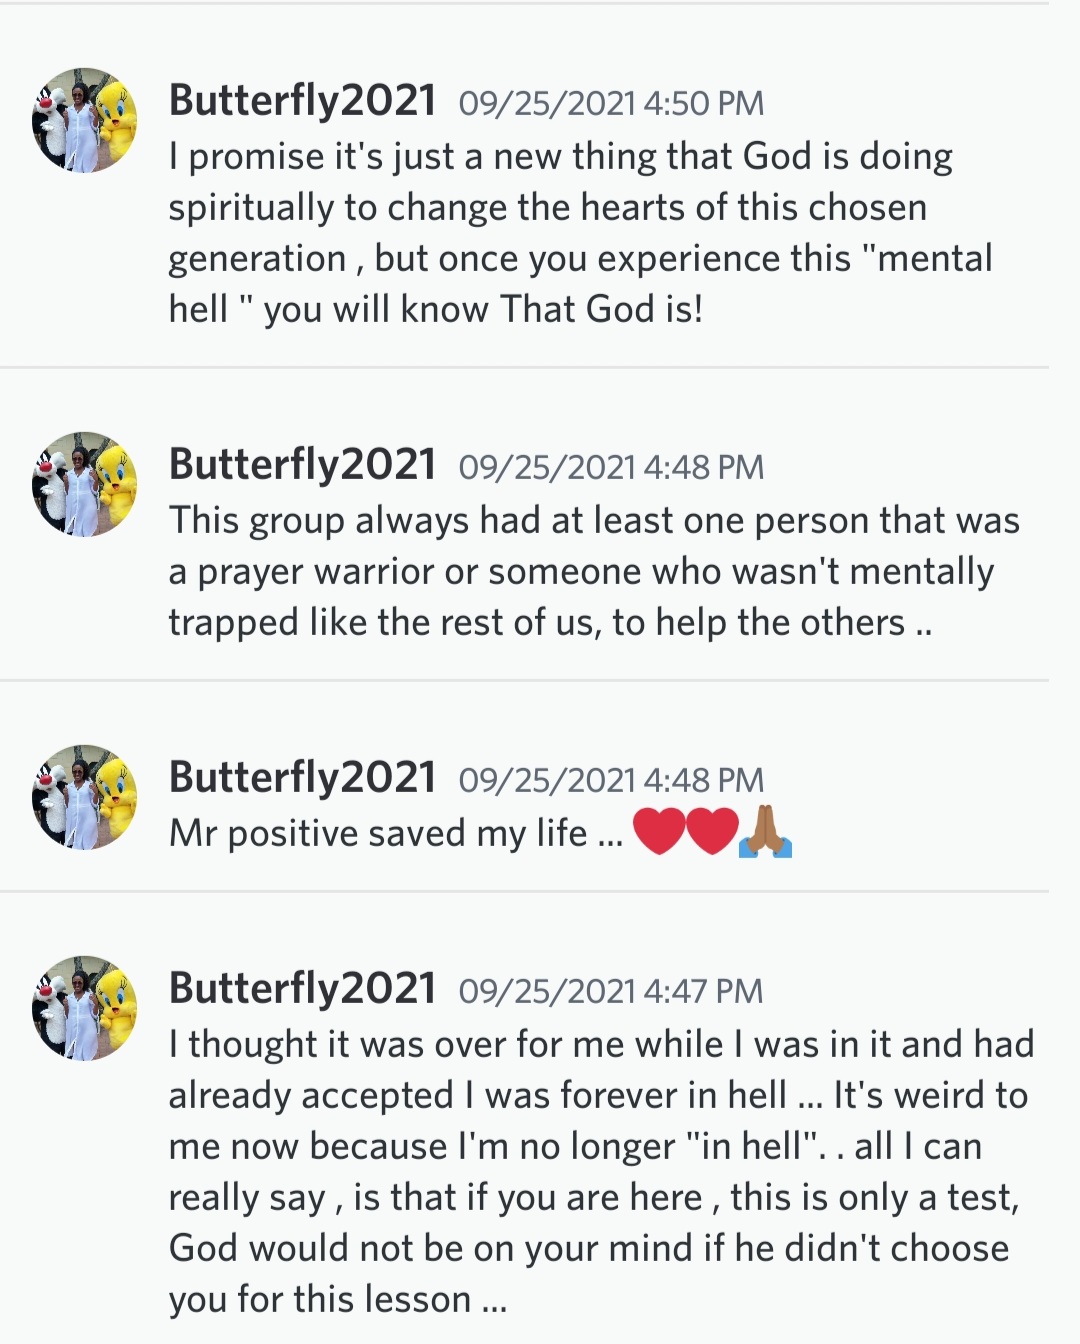
Task: Tap Butterfly2021 name above Mr positive message
Action: [302, 778]
